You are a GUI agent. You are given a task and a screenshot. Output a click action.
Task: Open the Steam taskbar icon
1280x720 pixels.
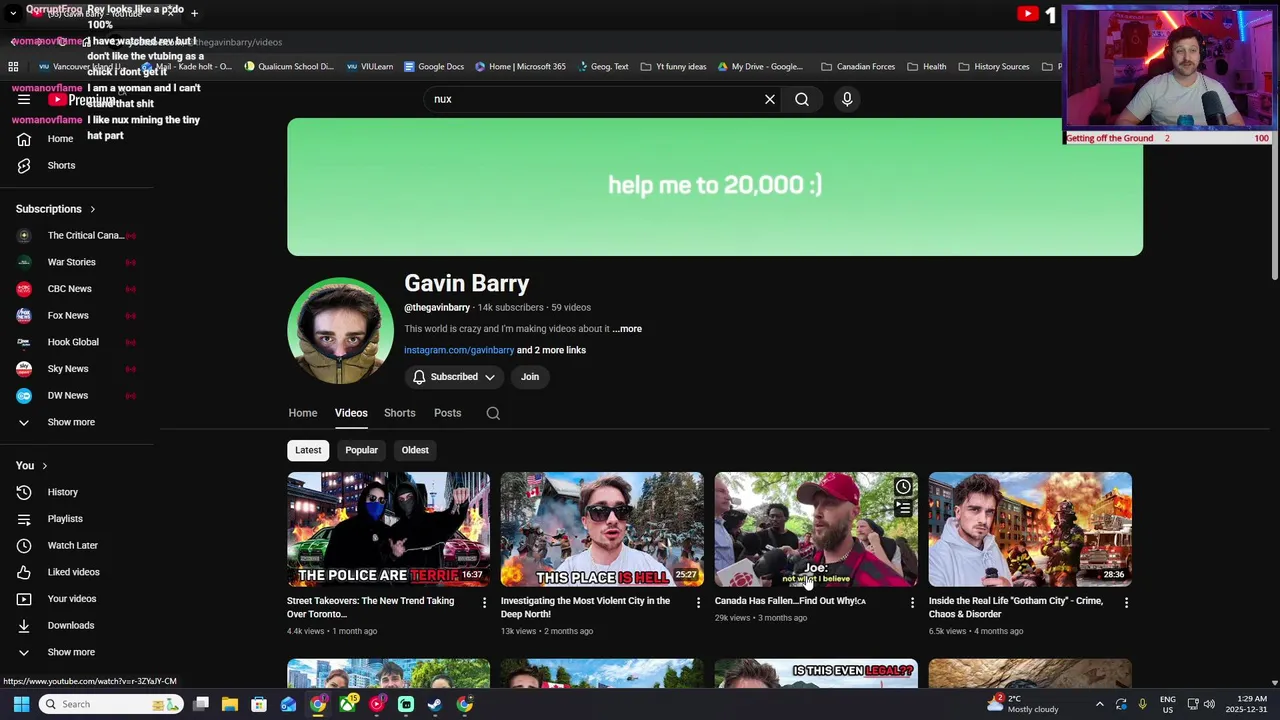(435, 704)
